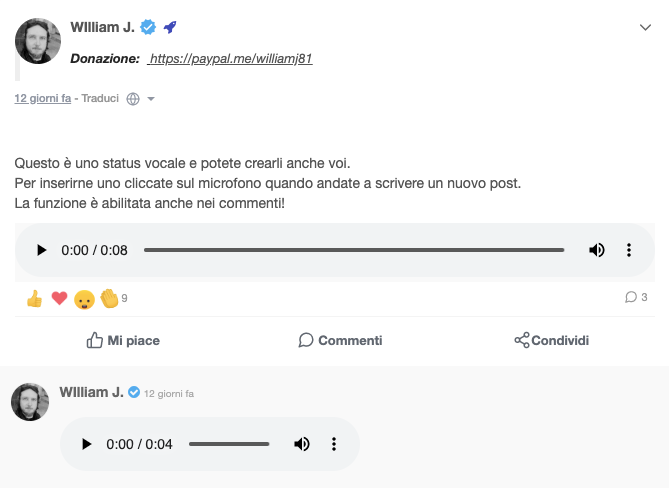The image size is (669, 488).
Task: Click the tongue-out face reaction emoji
Action: pos(84,299)
